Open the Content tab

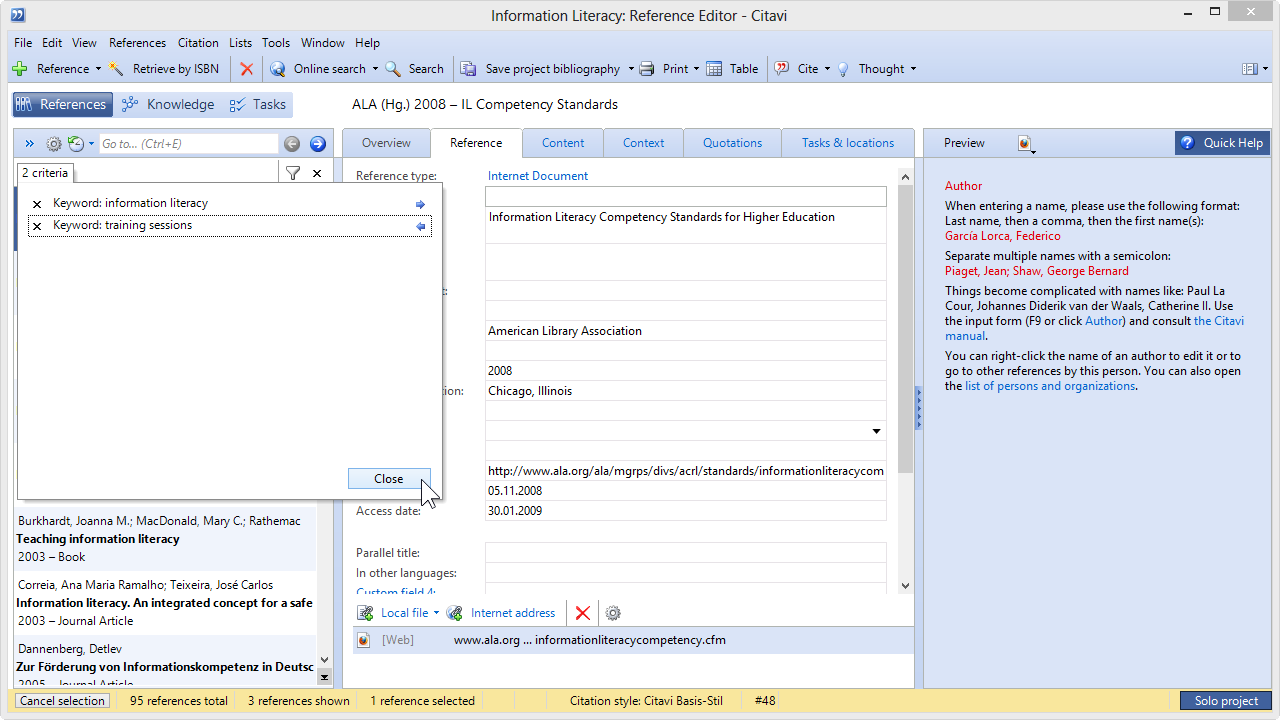563,143
